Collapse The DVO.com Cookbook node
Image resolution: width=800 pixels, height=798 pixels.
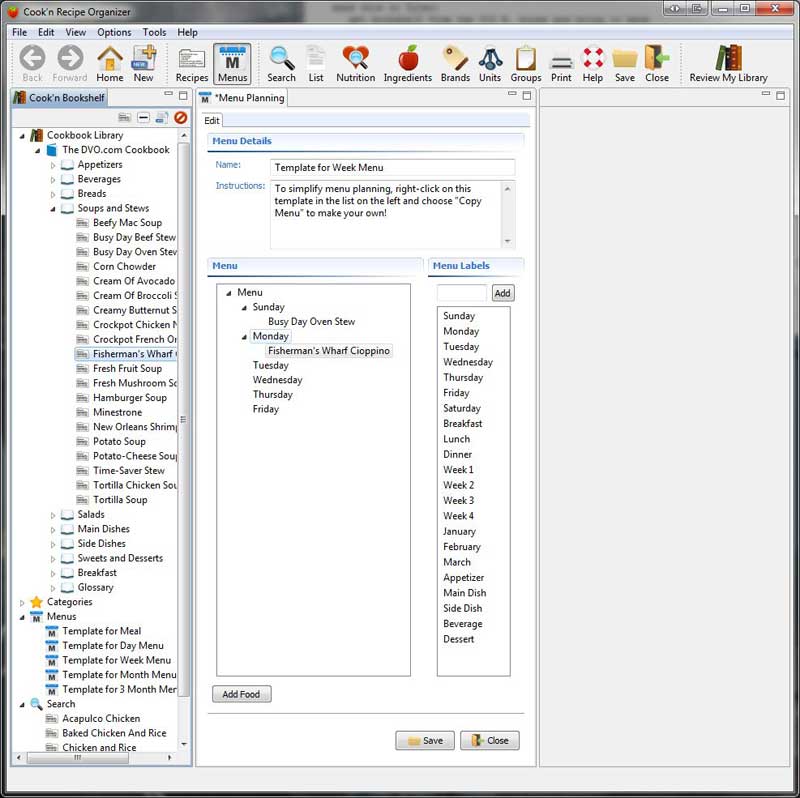[37, 151]
